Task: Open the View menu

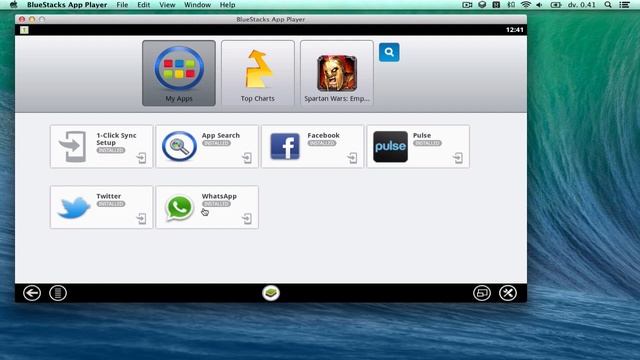Action: [x=167, y=5]
